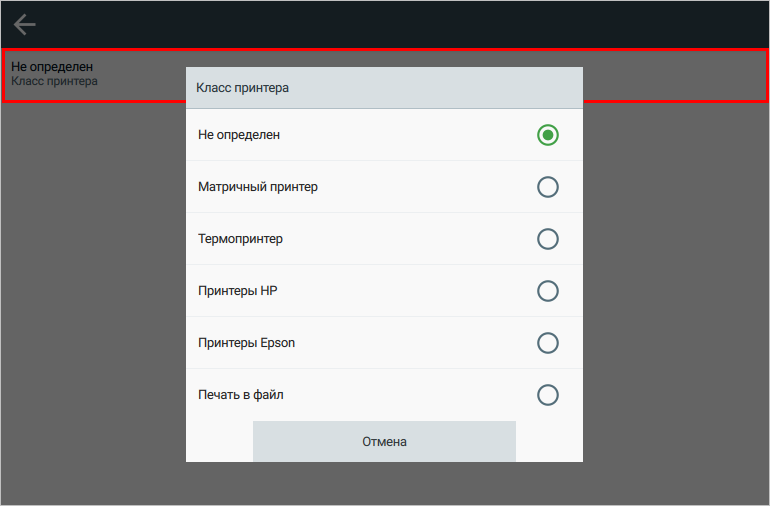Dismiss dialog via dimmed area below it
This screenshot has height=506, width=770.
tap(385, 484)
